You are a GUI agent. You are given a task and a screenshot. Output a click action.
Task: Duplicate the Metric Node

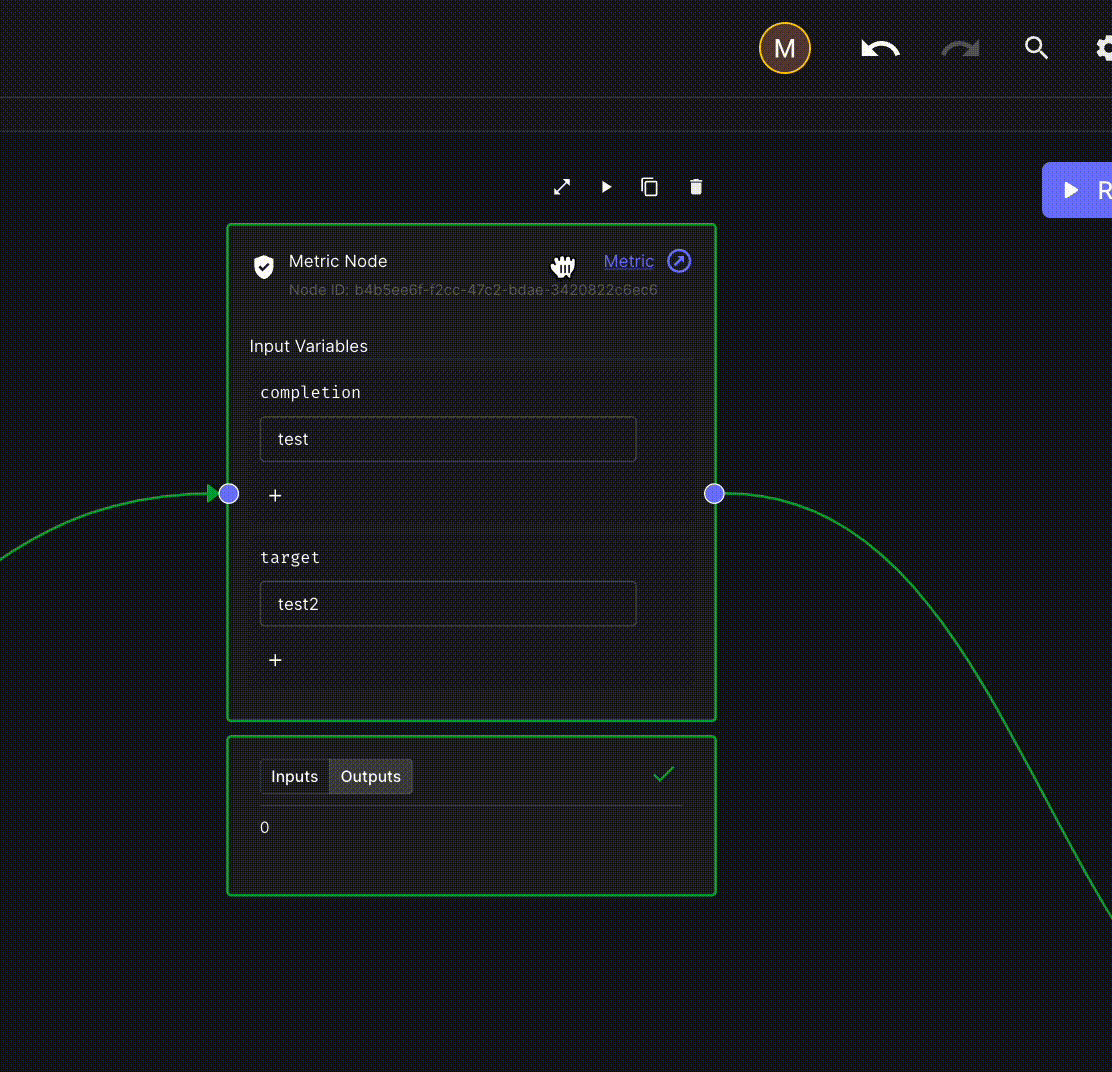(650, 187)
